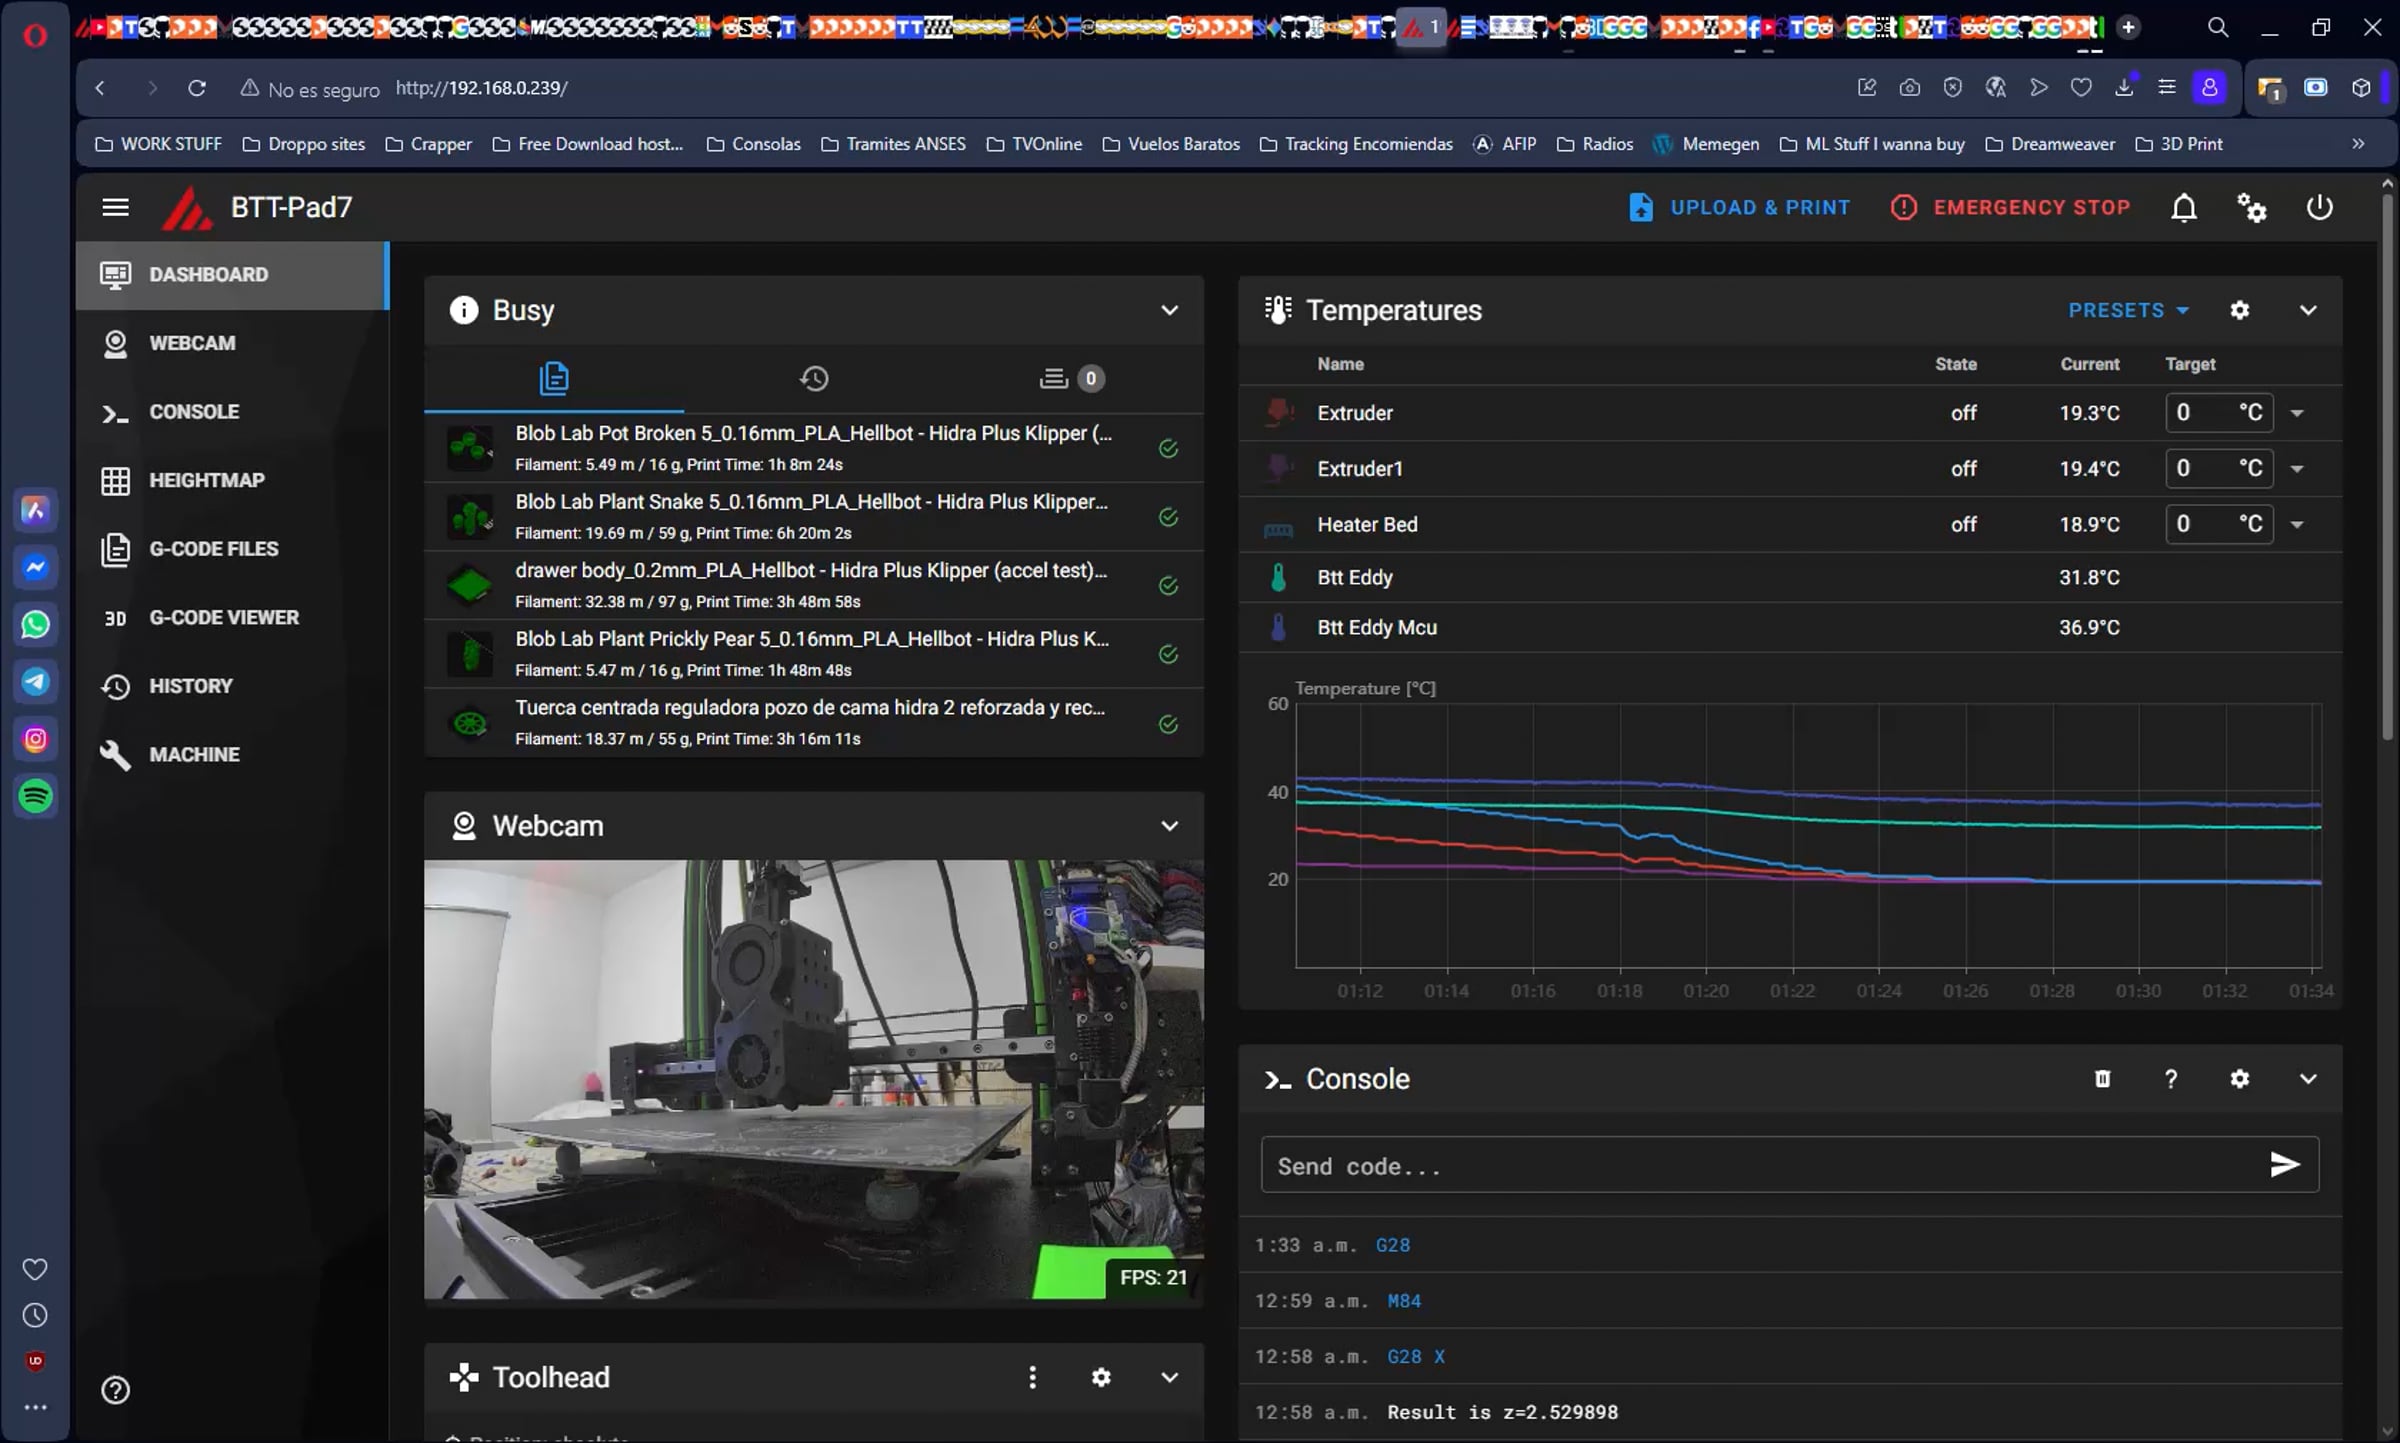
Task: Collapse the Busy status panel
Action: (1169, 310)
